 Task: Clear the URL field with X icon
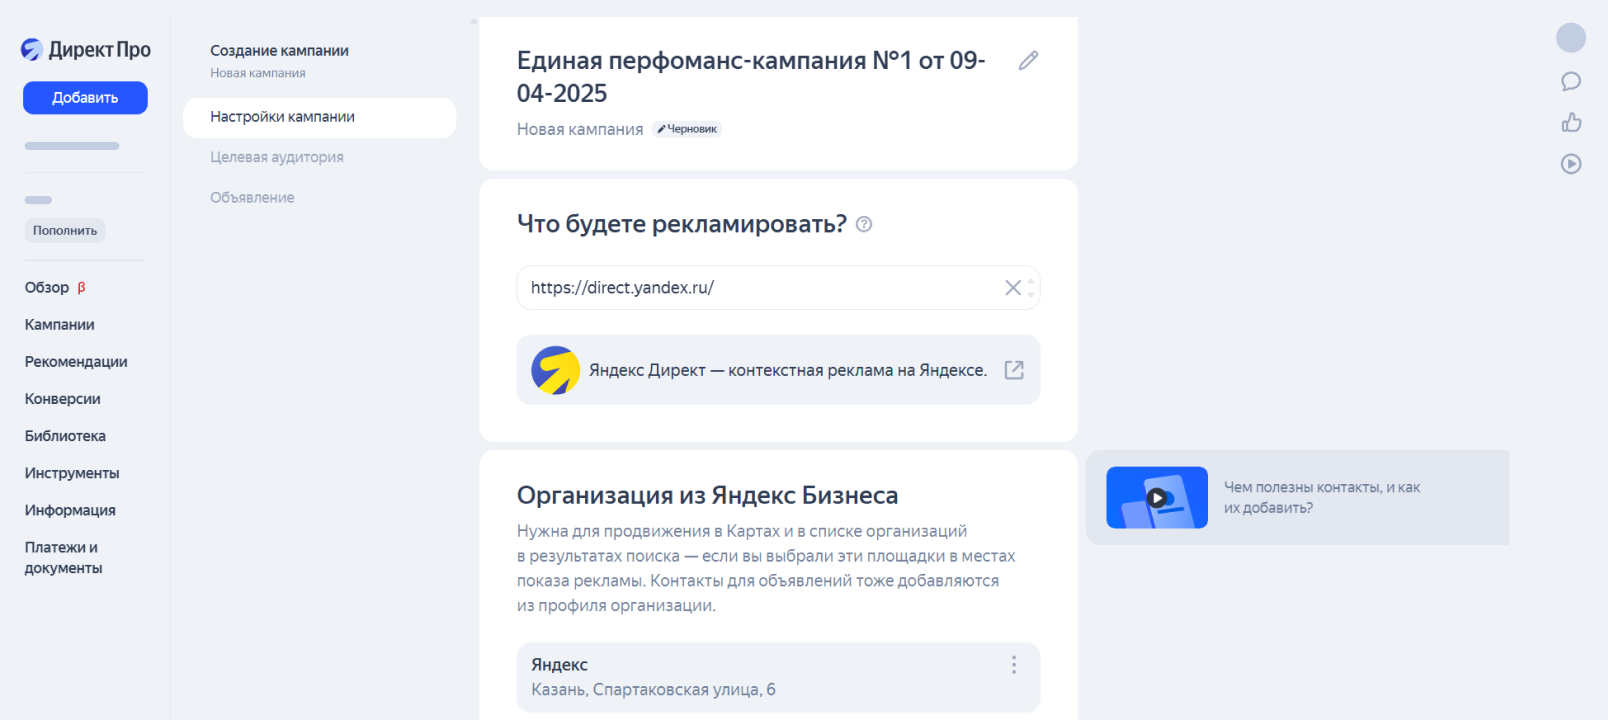click(1012, 288)
